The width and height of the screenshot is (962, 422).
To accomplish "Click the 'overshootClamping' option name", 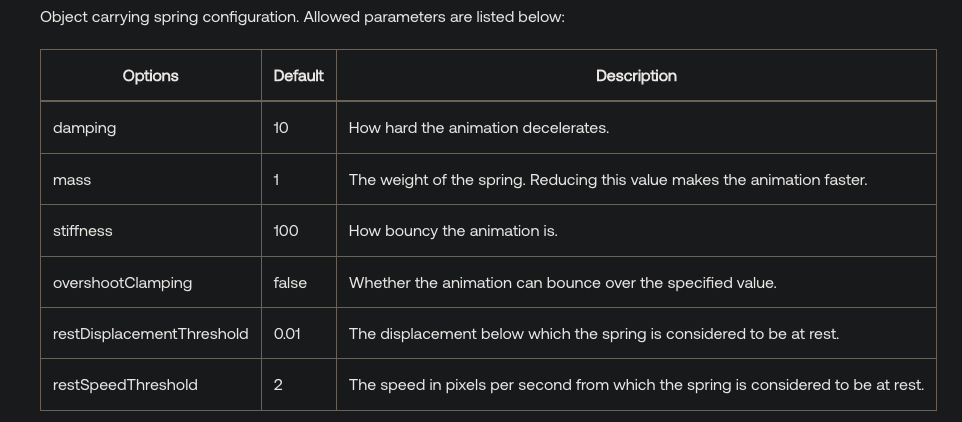I will (122, 283).
